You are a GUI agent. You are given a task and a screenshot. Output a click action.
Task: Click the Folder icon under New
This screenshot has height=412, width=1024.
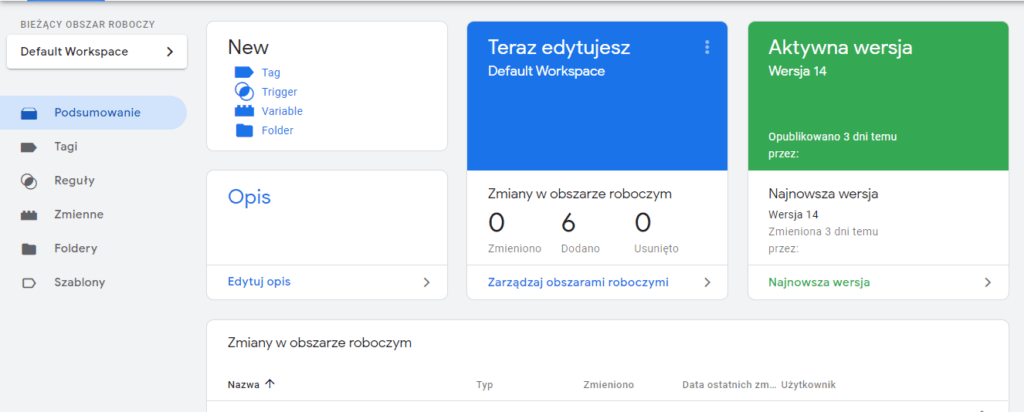point(244,130)
